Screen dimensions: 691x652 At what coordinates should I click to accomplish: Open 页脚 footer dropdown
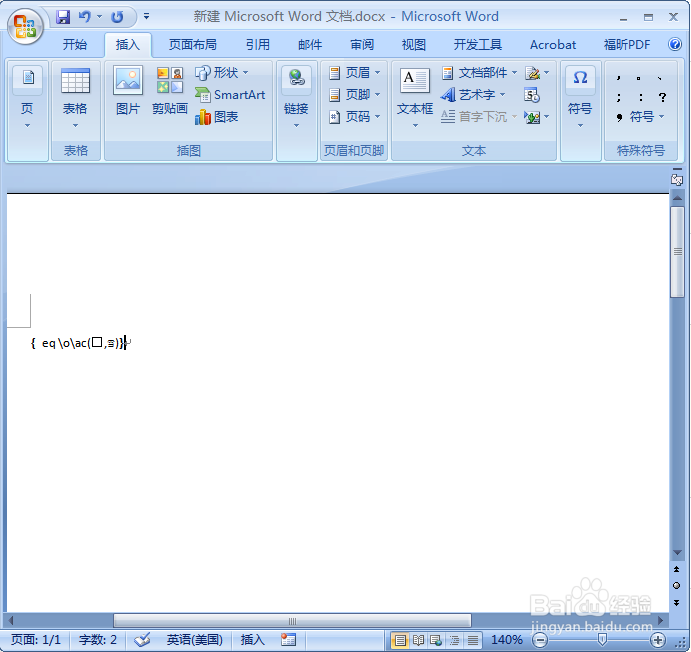click(x=354, y=94)
